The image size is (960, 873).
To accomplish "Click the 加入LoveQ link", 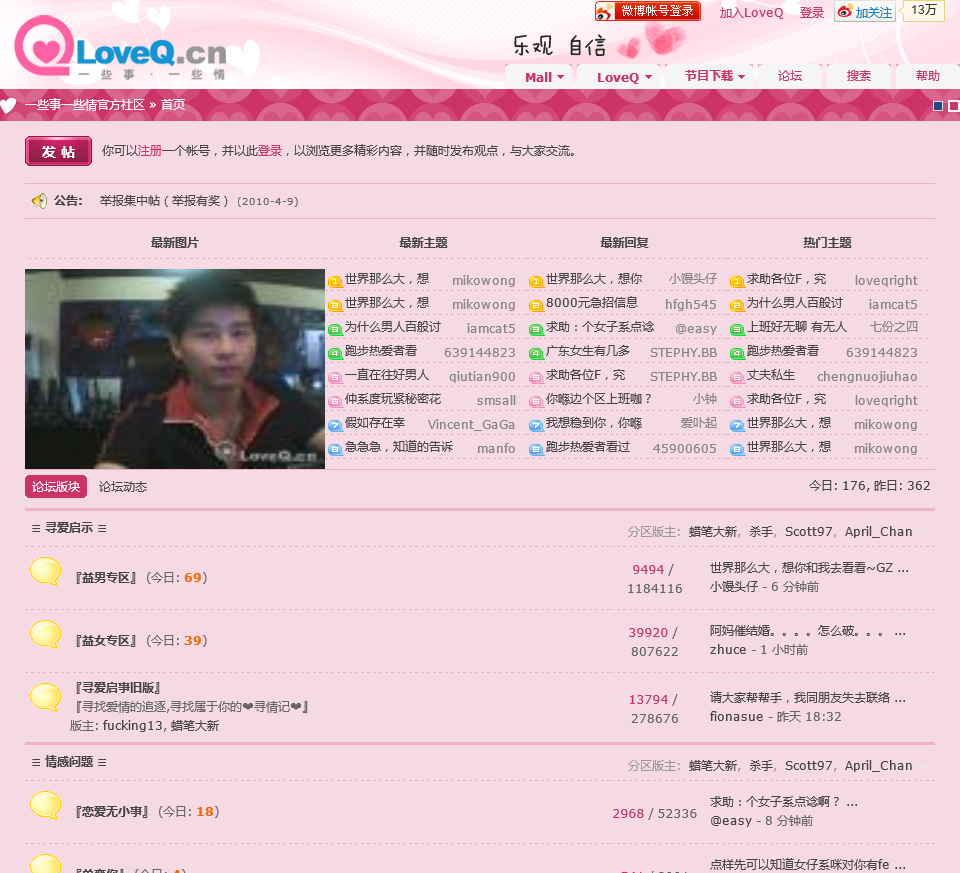I will coord(751,13).
